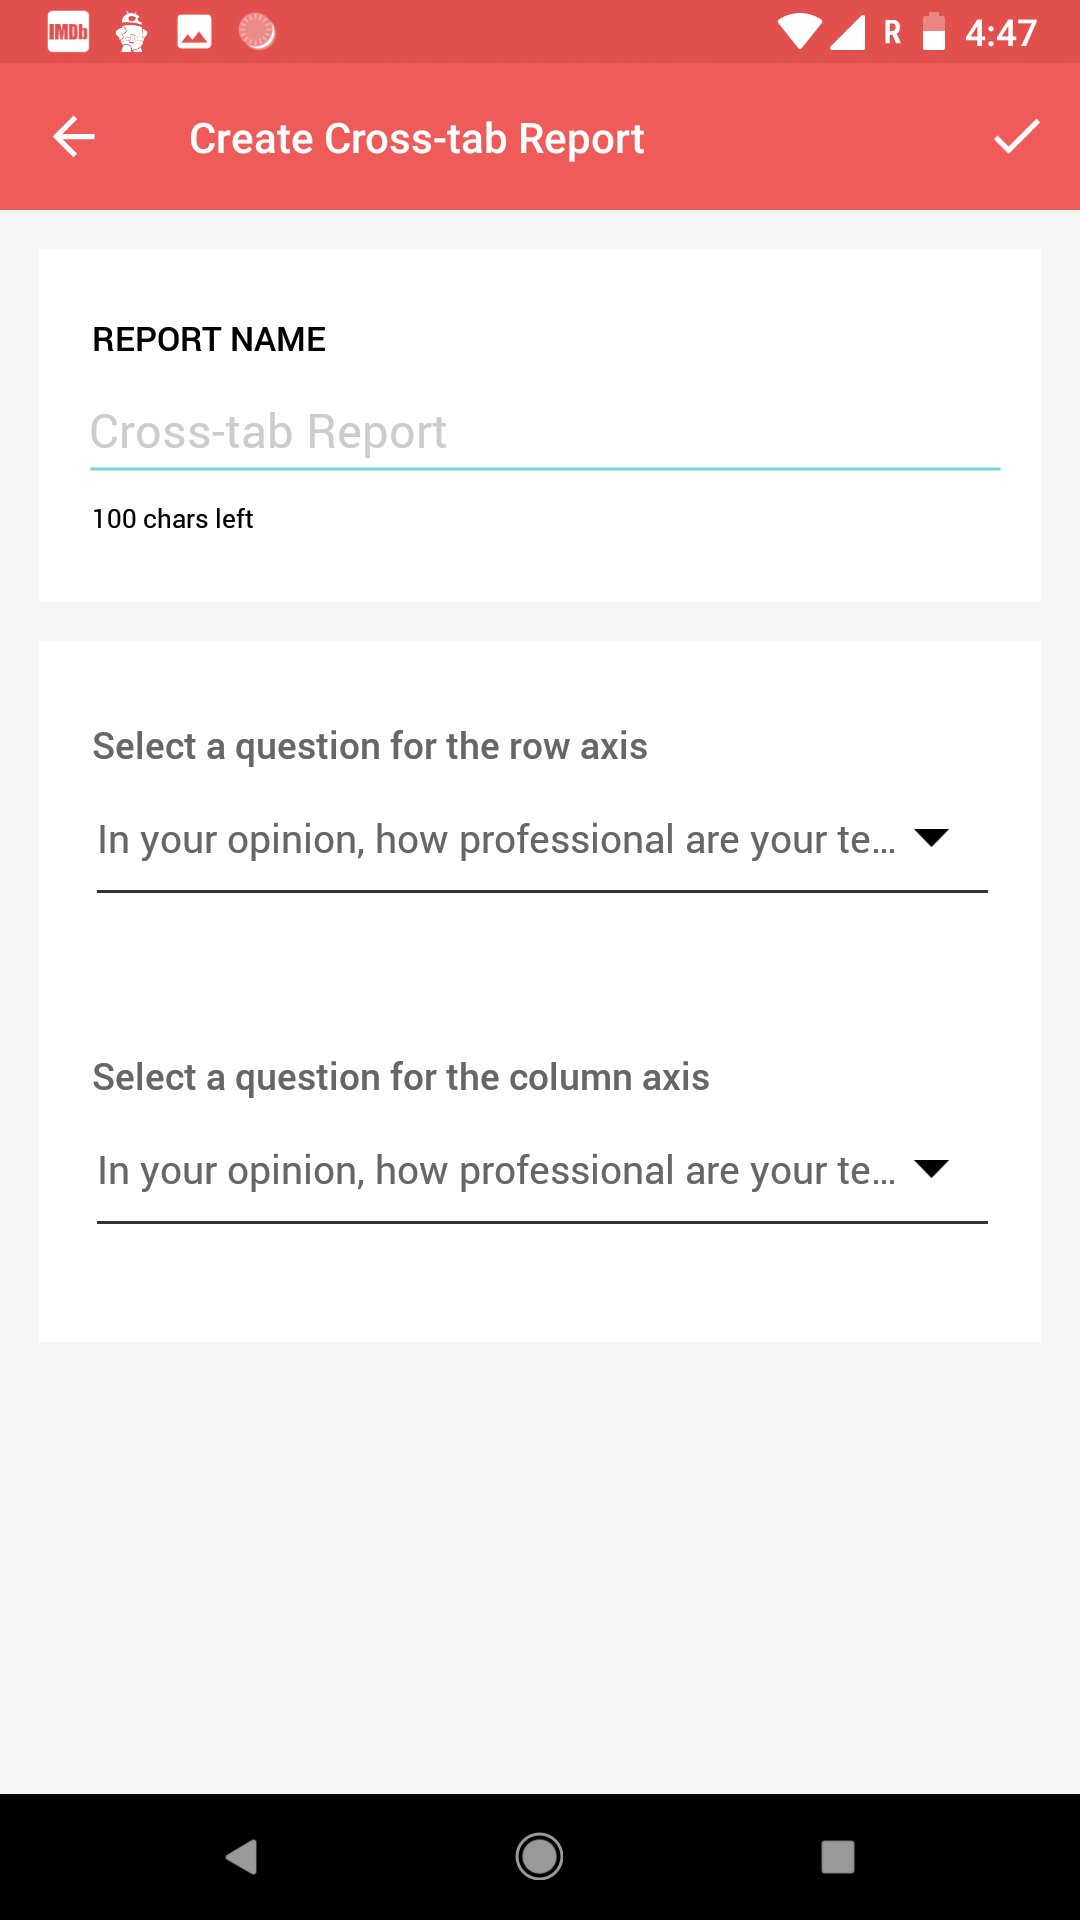Tap the battery indicator in the status bar

tap(934, 30)
